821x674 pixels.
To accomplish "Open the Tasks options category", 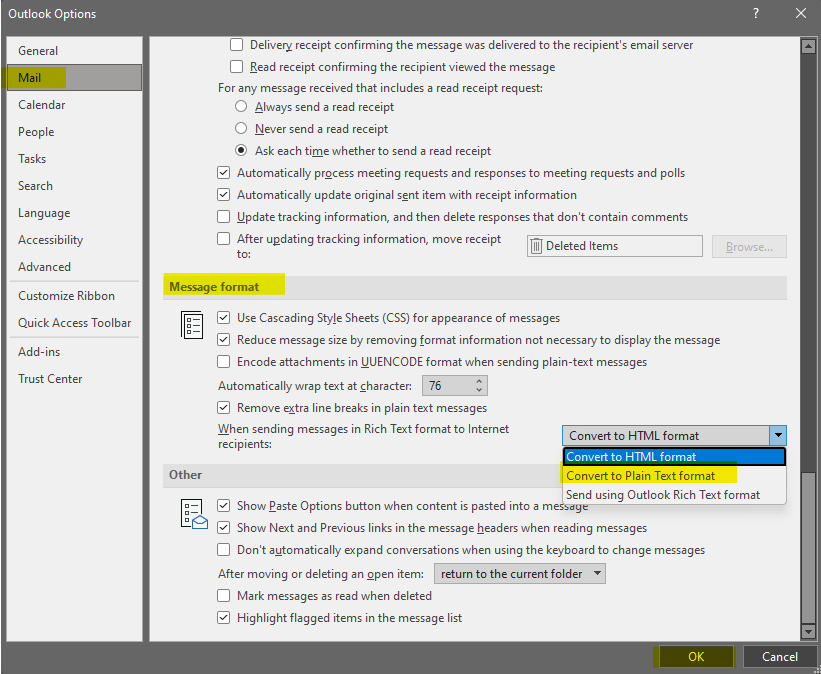I will point(74,159).
